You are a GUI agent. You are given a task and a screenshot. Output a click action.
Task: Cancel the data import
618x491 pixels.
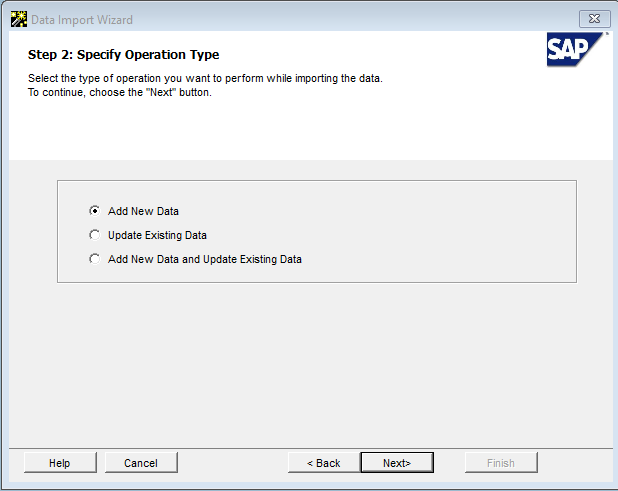[x=141, y=463]
